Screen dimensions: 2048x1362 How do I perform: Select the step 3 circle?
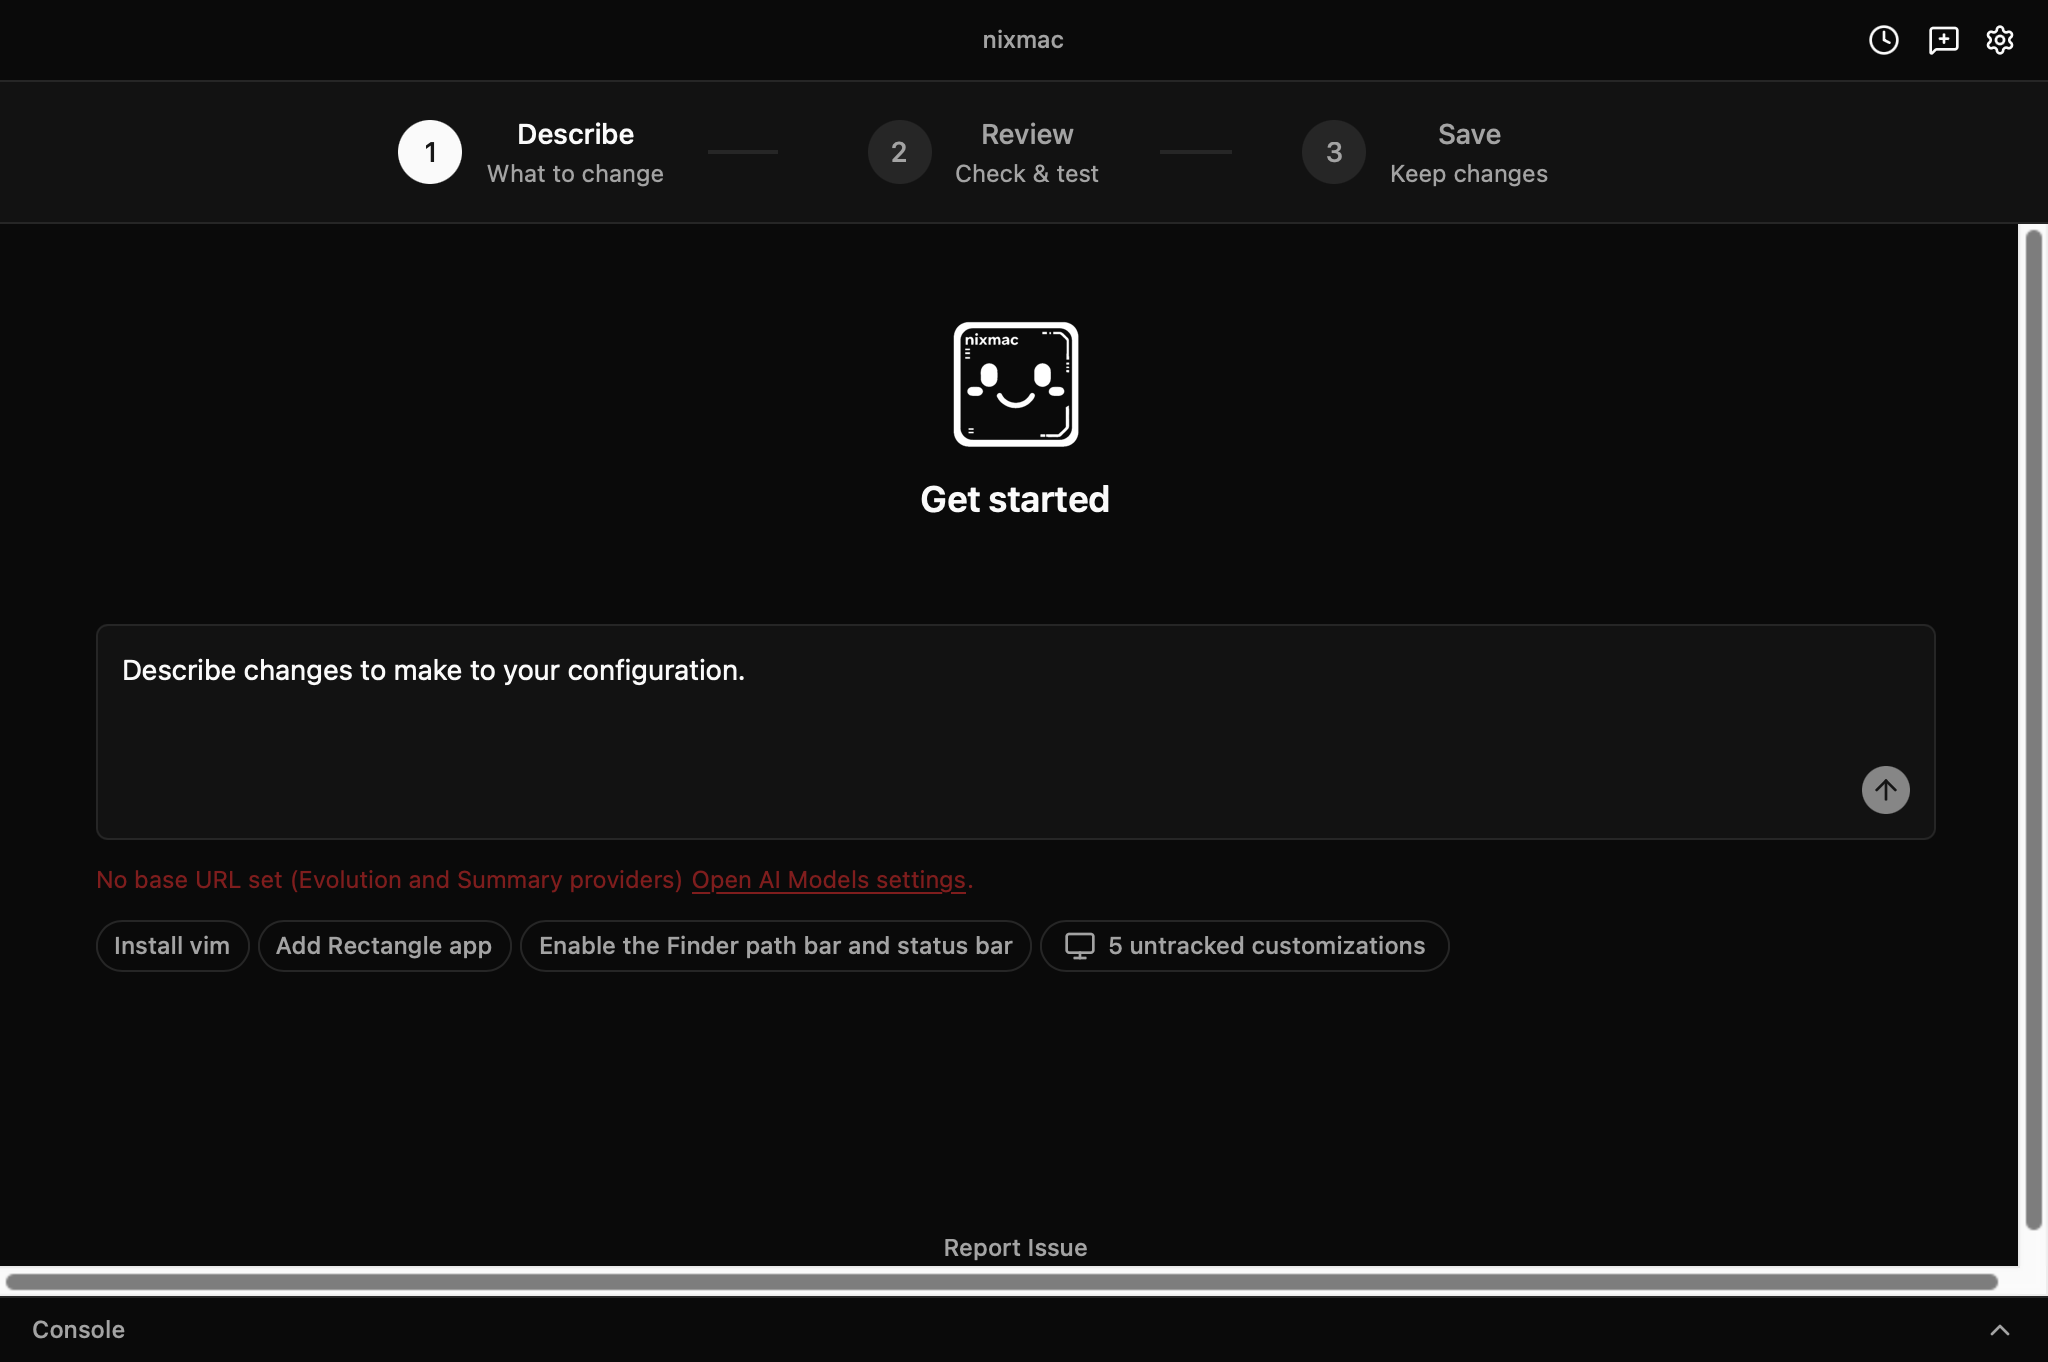tap(1333, 152)
